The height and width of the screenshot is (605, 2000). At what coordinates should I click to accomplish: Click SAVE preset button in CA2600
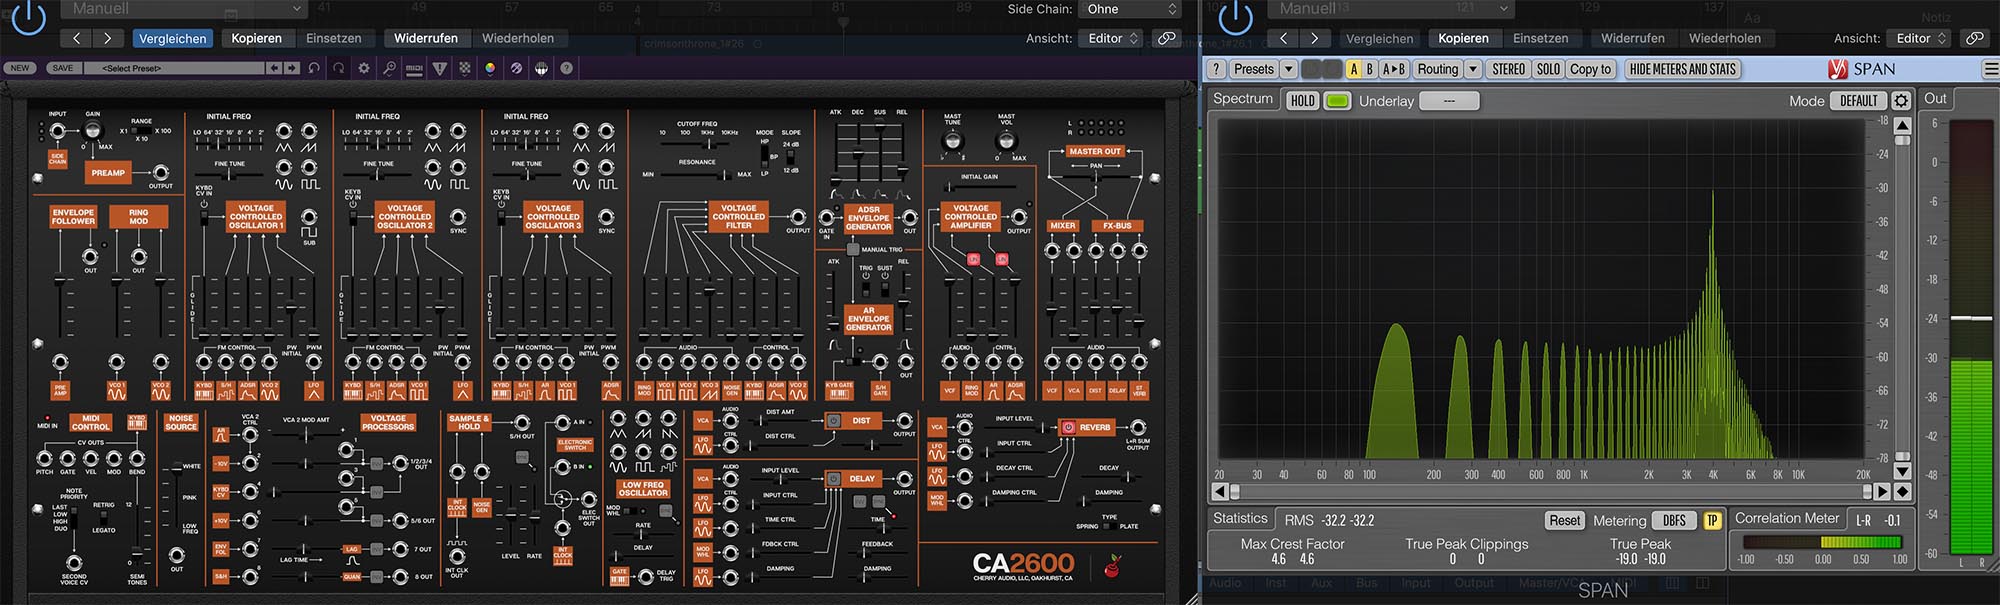(x=62, y=68)
